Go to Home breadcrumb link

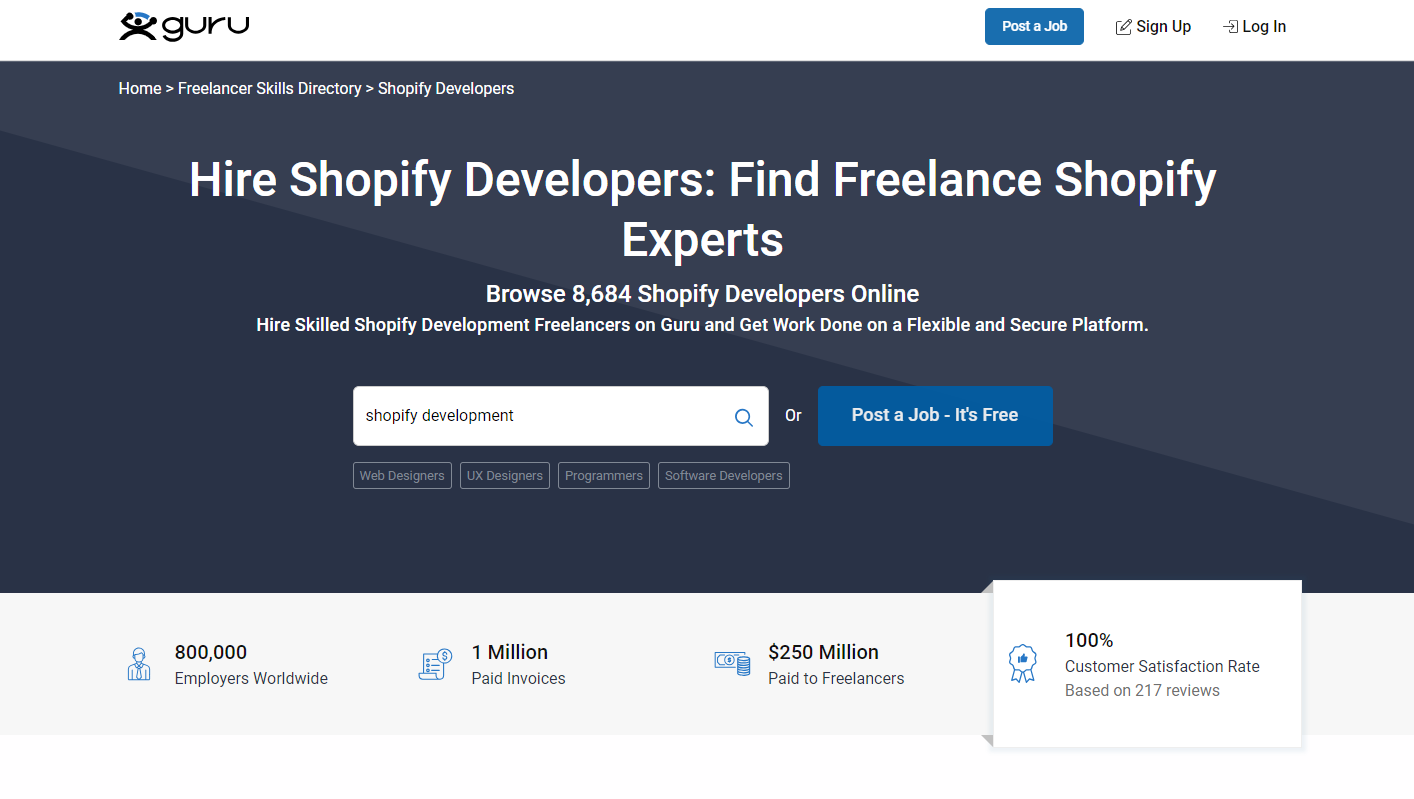point(140,88)
